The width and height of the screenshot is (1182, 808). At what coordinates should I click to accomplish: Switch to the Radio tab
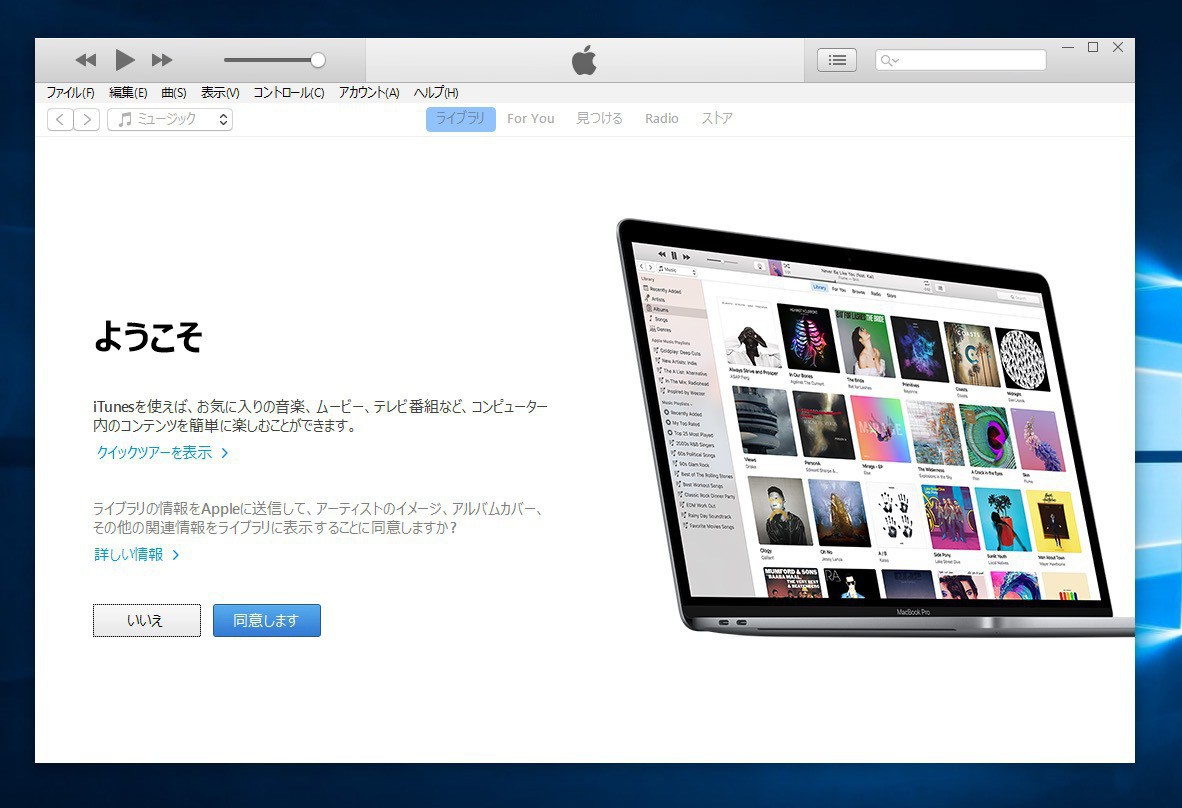(x=662, y=118)
